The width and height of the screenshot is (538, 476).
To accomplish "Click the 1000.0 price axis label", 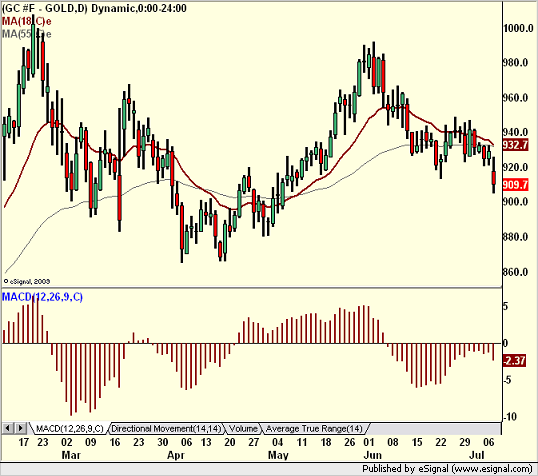I will 518,28.
